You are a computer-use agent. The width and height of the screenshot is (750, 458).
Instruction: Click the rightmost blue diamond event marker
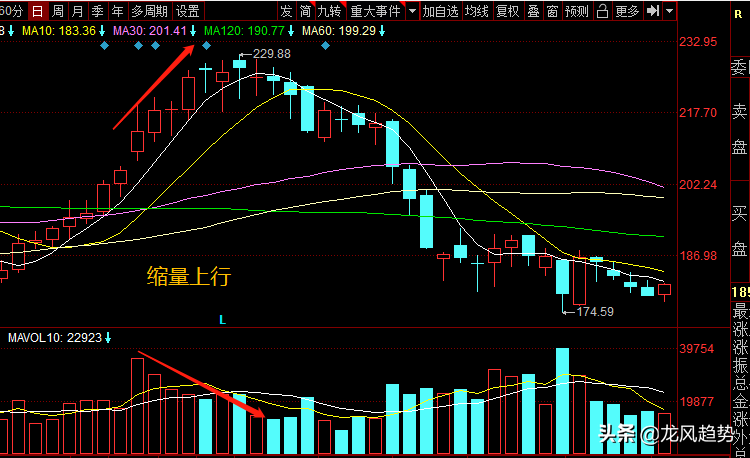pyautogui.click(x=325, y=46)
